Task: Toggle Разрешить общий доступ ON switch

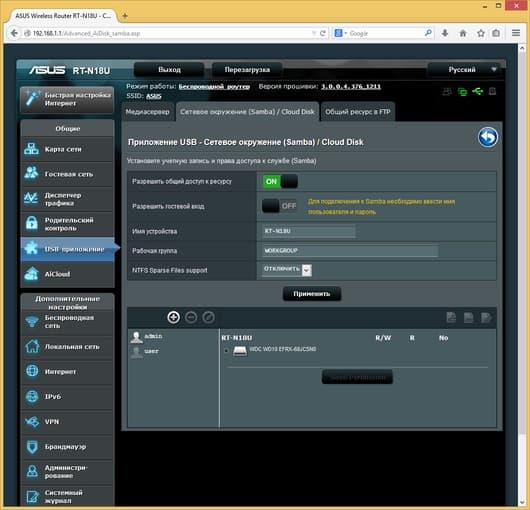Action: (280, 181)
